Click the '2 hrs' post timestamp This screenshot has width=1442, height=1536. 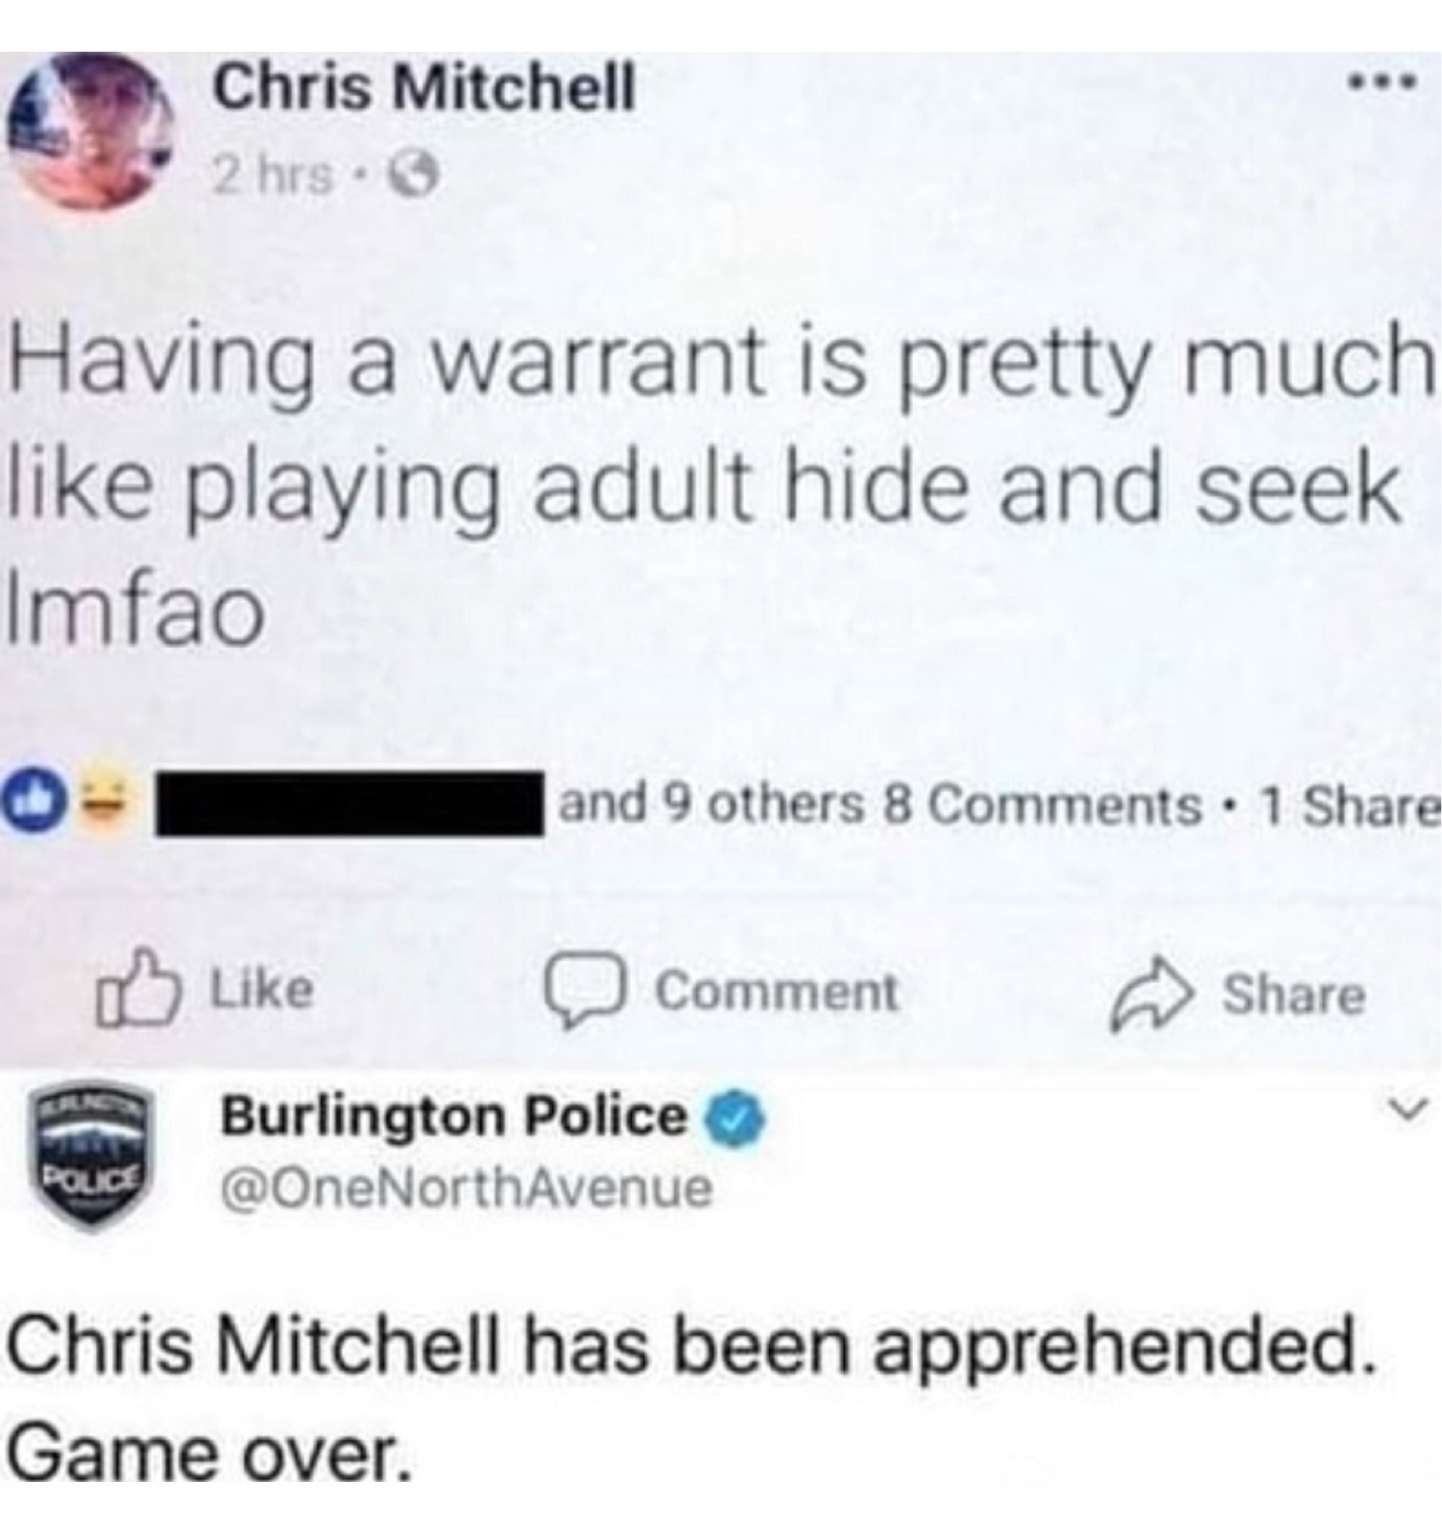pos(272,178)
